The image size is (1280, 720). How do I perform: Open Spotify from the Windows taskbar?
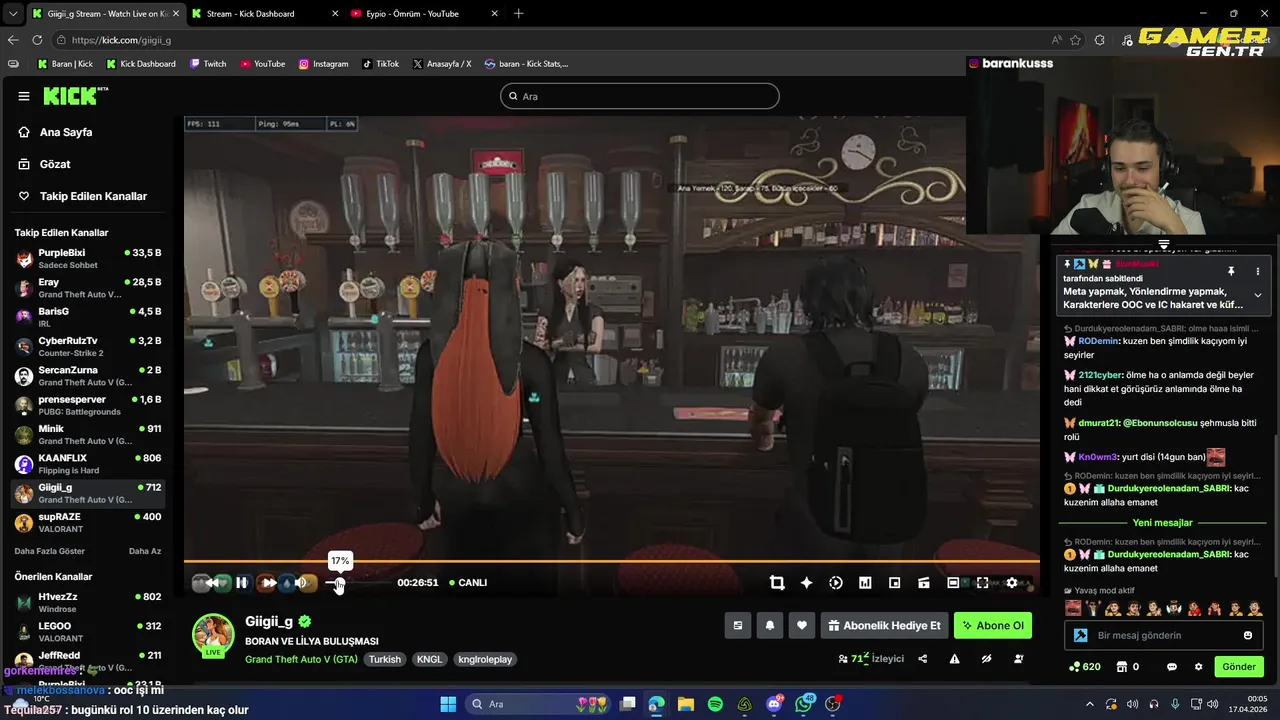pyautogui.click(x=715, y=704)
